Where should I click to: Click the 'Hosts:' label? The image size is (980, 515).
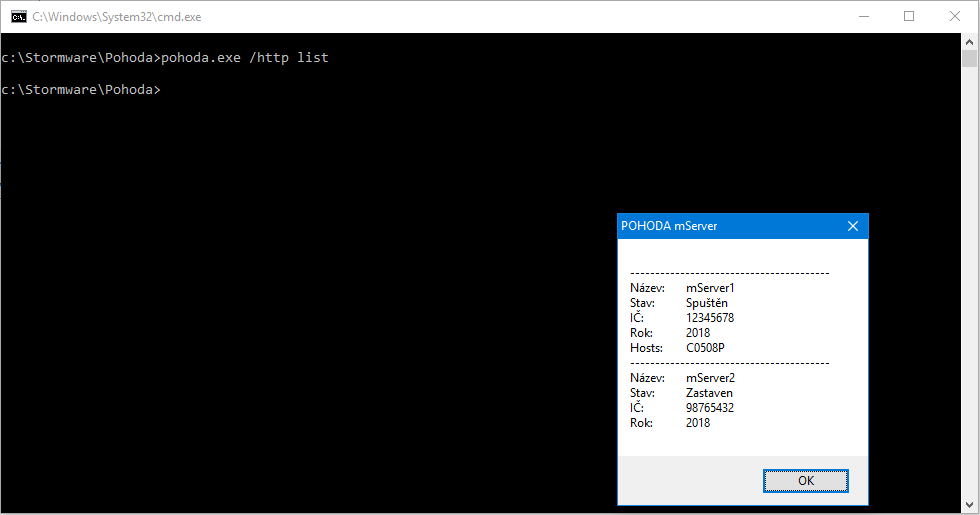[646, 348]
